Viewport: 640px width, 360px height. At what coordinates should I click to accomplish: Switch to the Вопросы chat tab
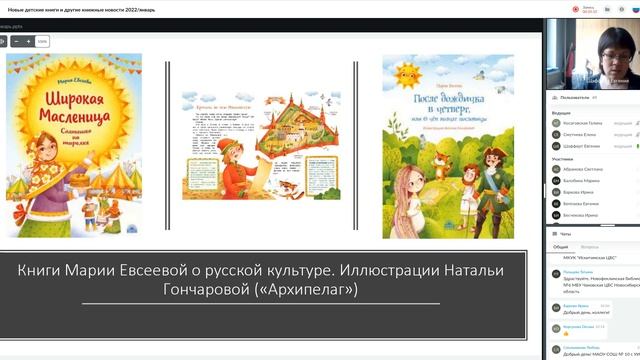click(x=589, y=247)
